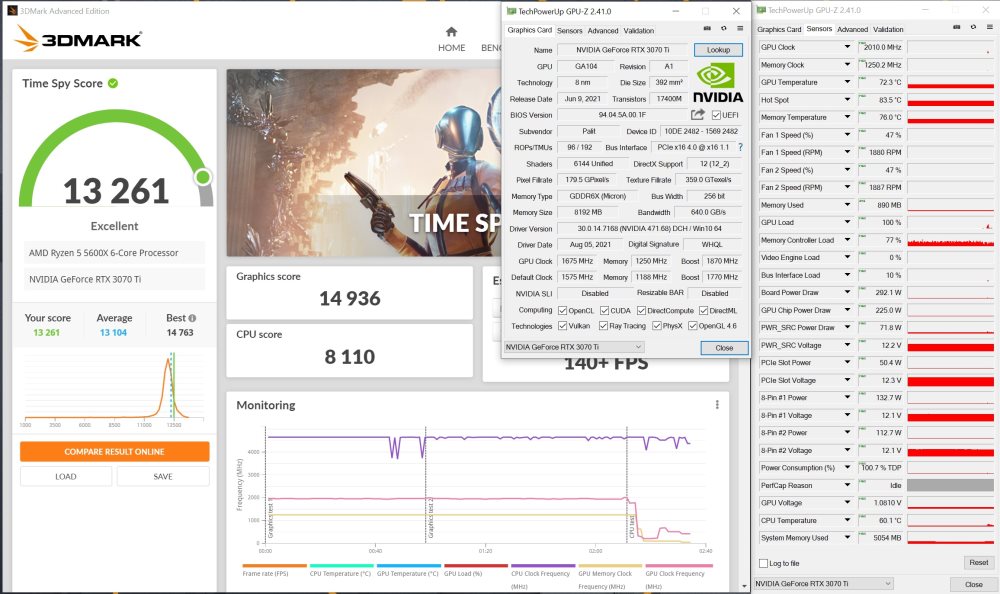This screenshot has width=1000, height=594.
Task: Open the Monitoring panel three-dot menu
Action: point(717,405)
